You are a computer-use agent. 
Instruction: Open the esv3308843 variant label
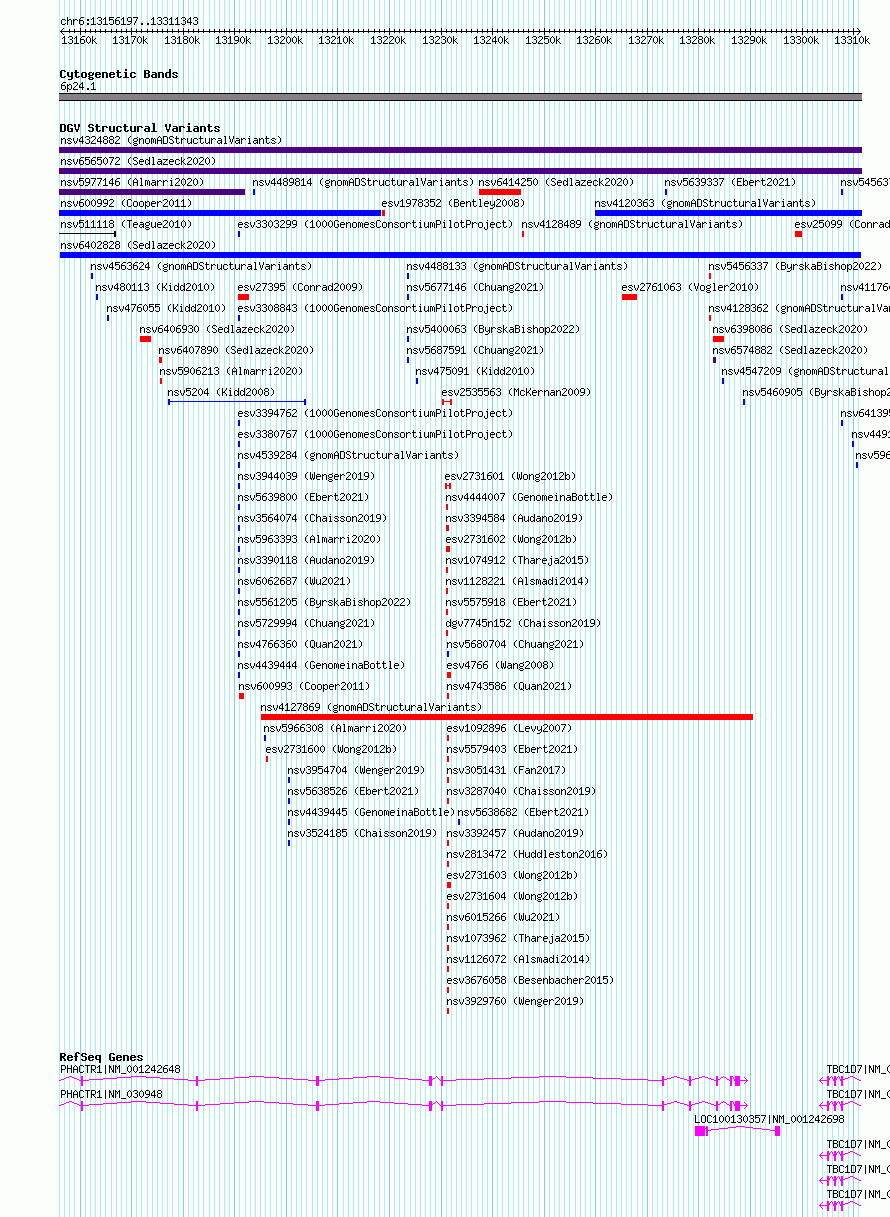click(375, 308)
